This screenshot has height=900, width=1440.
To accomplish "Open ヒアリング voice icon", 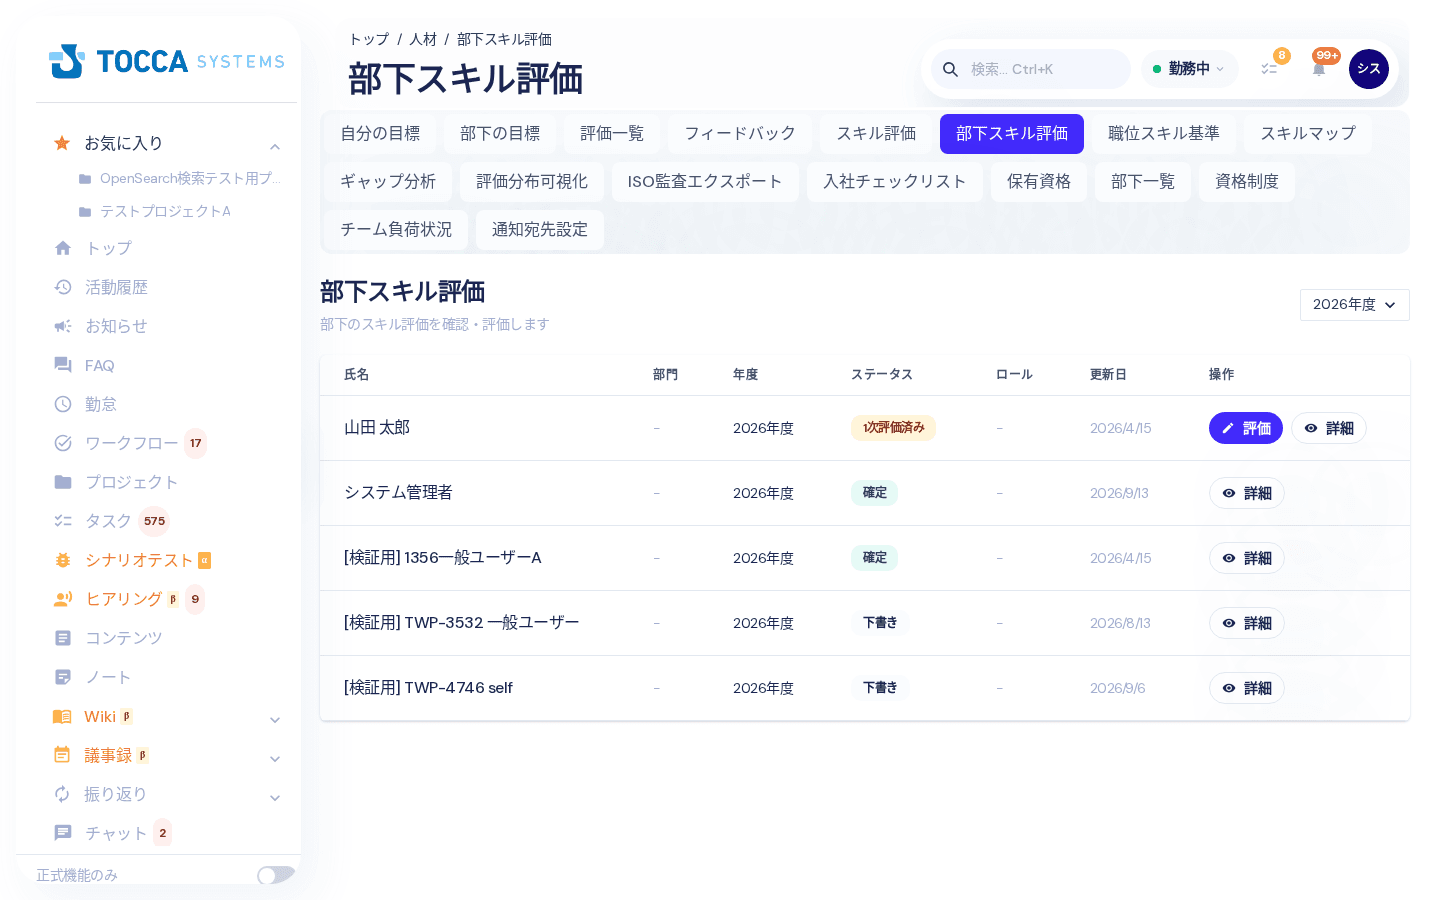I will (x=63, y=599).
